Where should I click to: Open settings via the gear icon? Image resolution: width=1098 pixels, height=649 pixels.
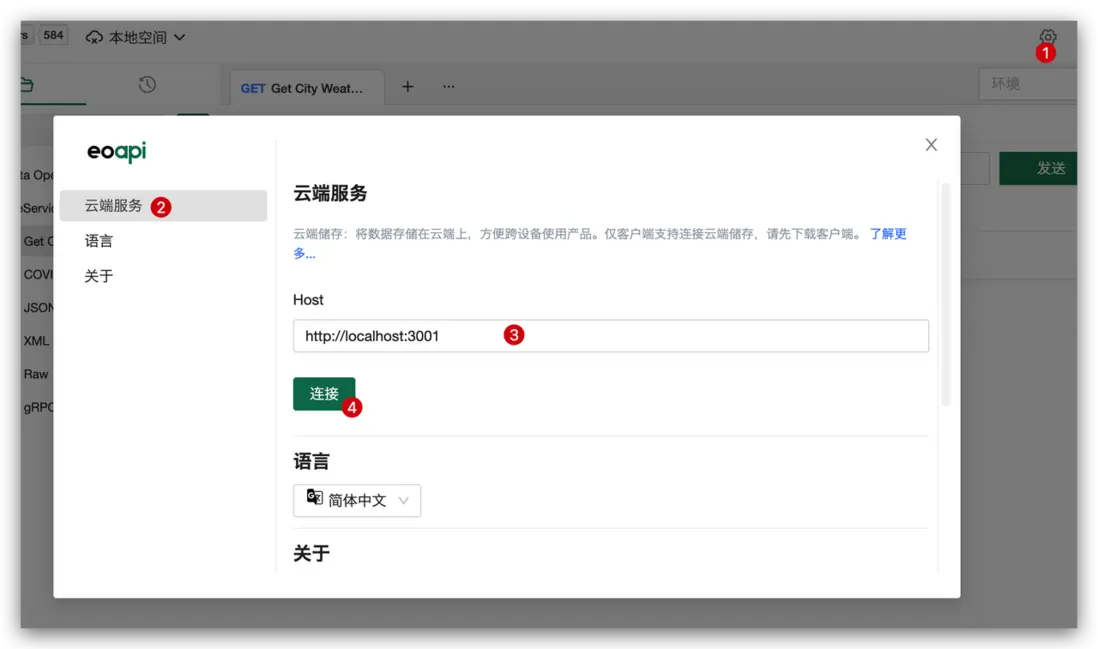pyautogui.click(x=1048, y=36)
